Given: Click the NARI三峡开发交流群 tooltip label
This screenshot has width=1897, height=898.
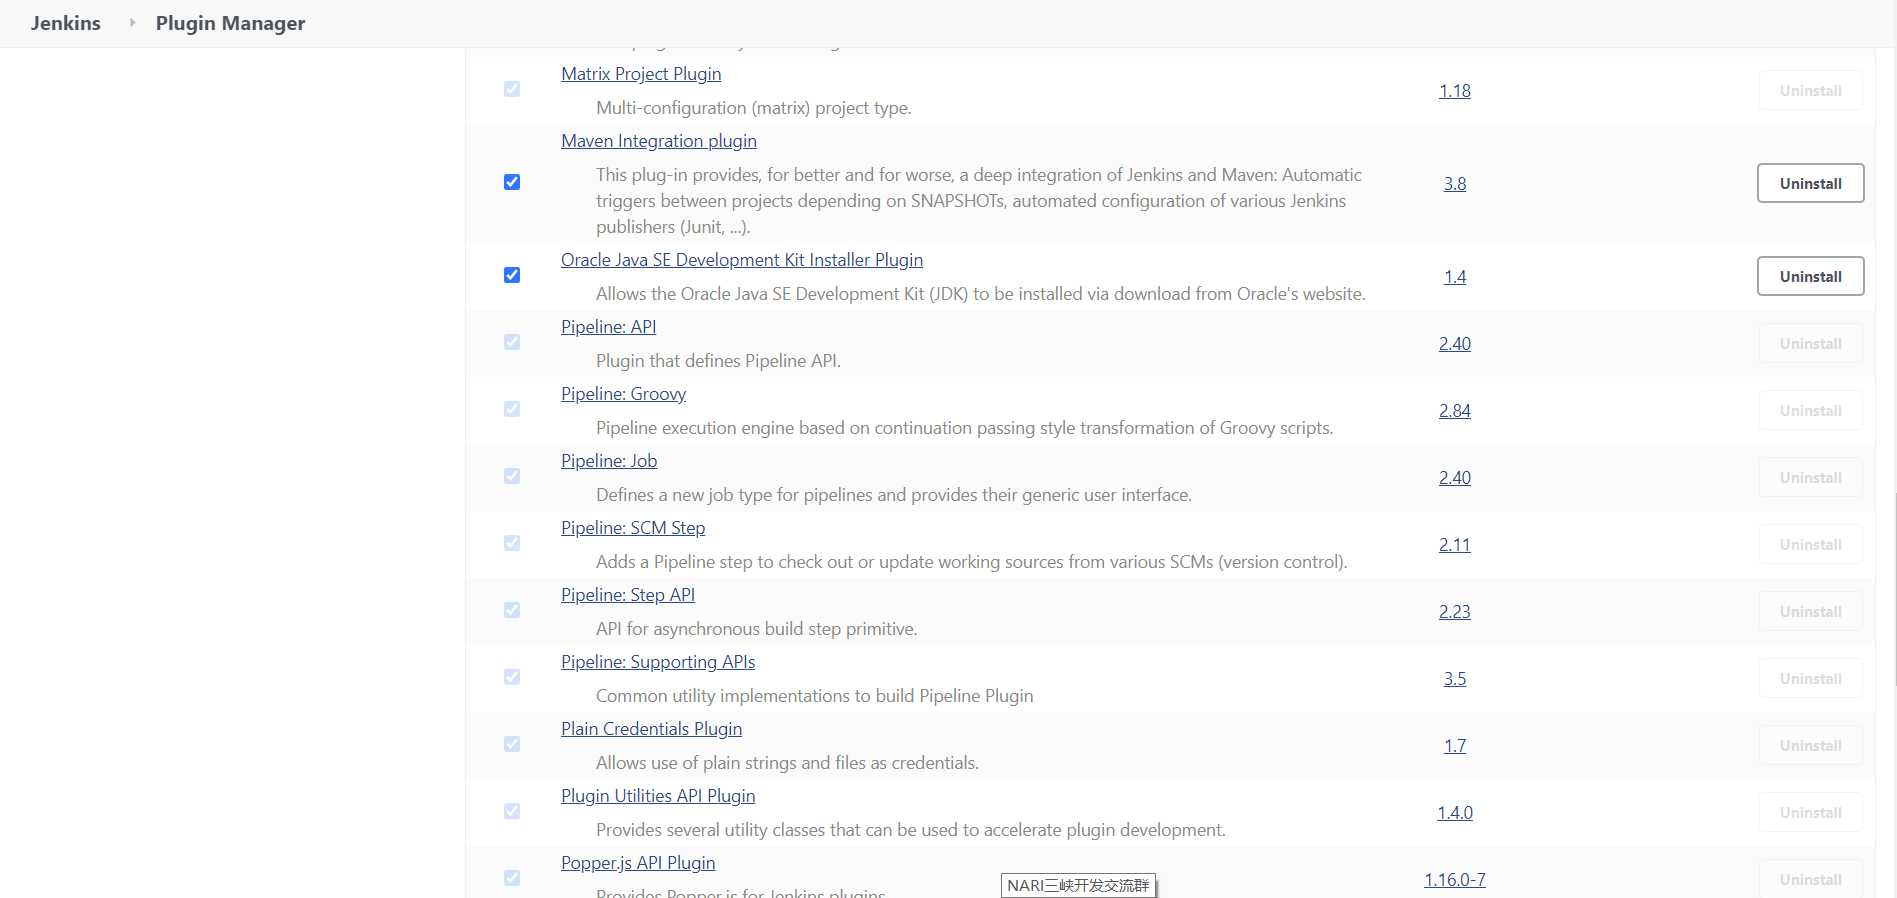Looking at the screenshot, I should point(1078,885).
